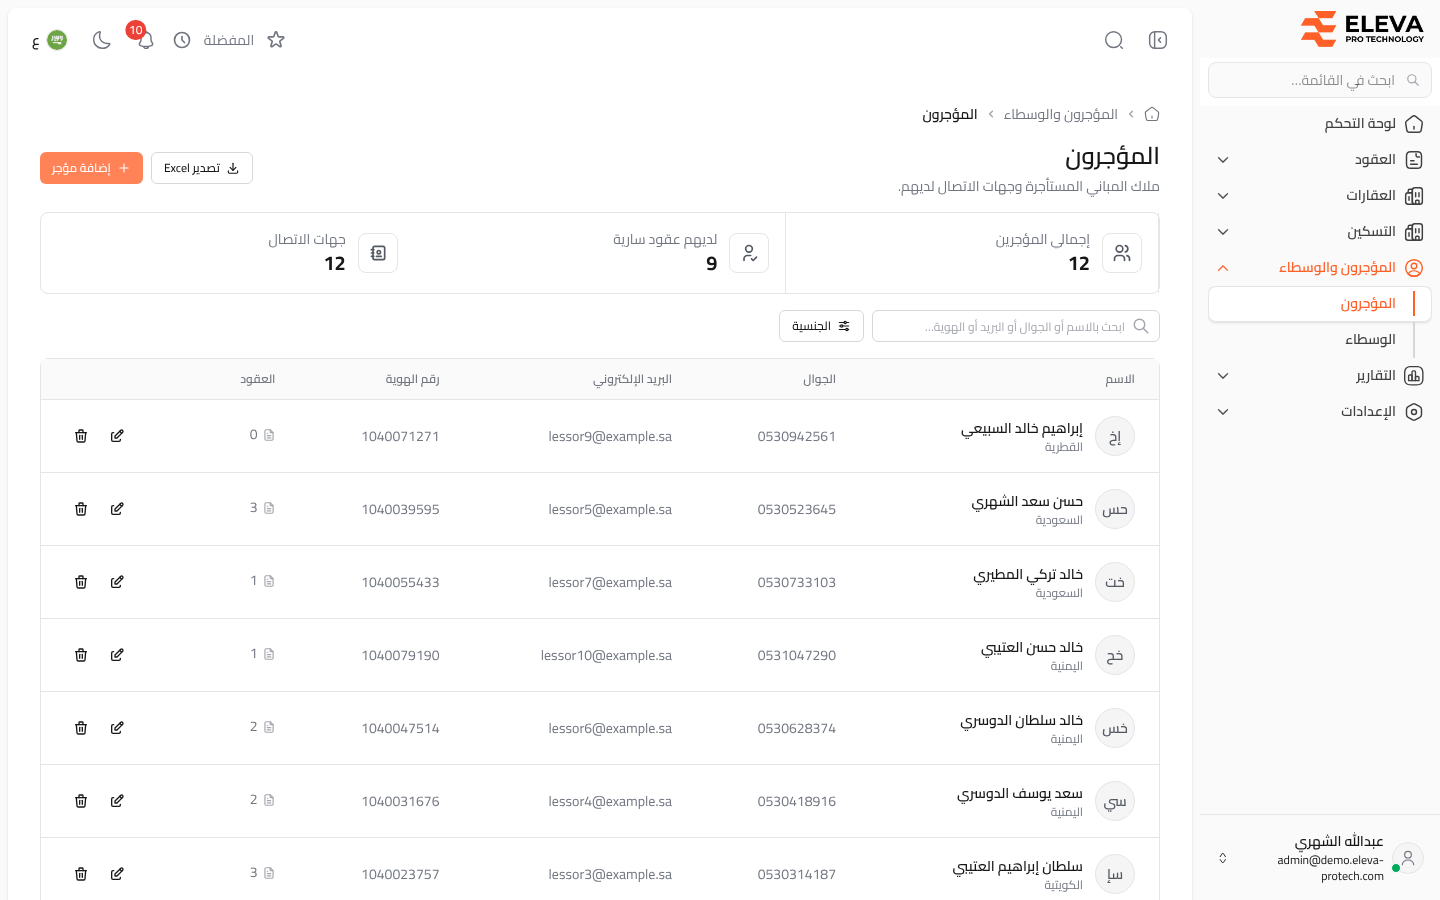The width and height of the screenshot is (1440, 900).
Task: Edit row حسن سعد الشهري
Action: [117, 509]
